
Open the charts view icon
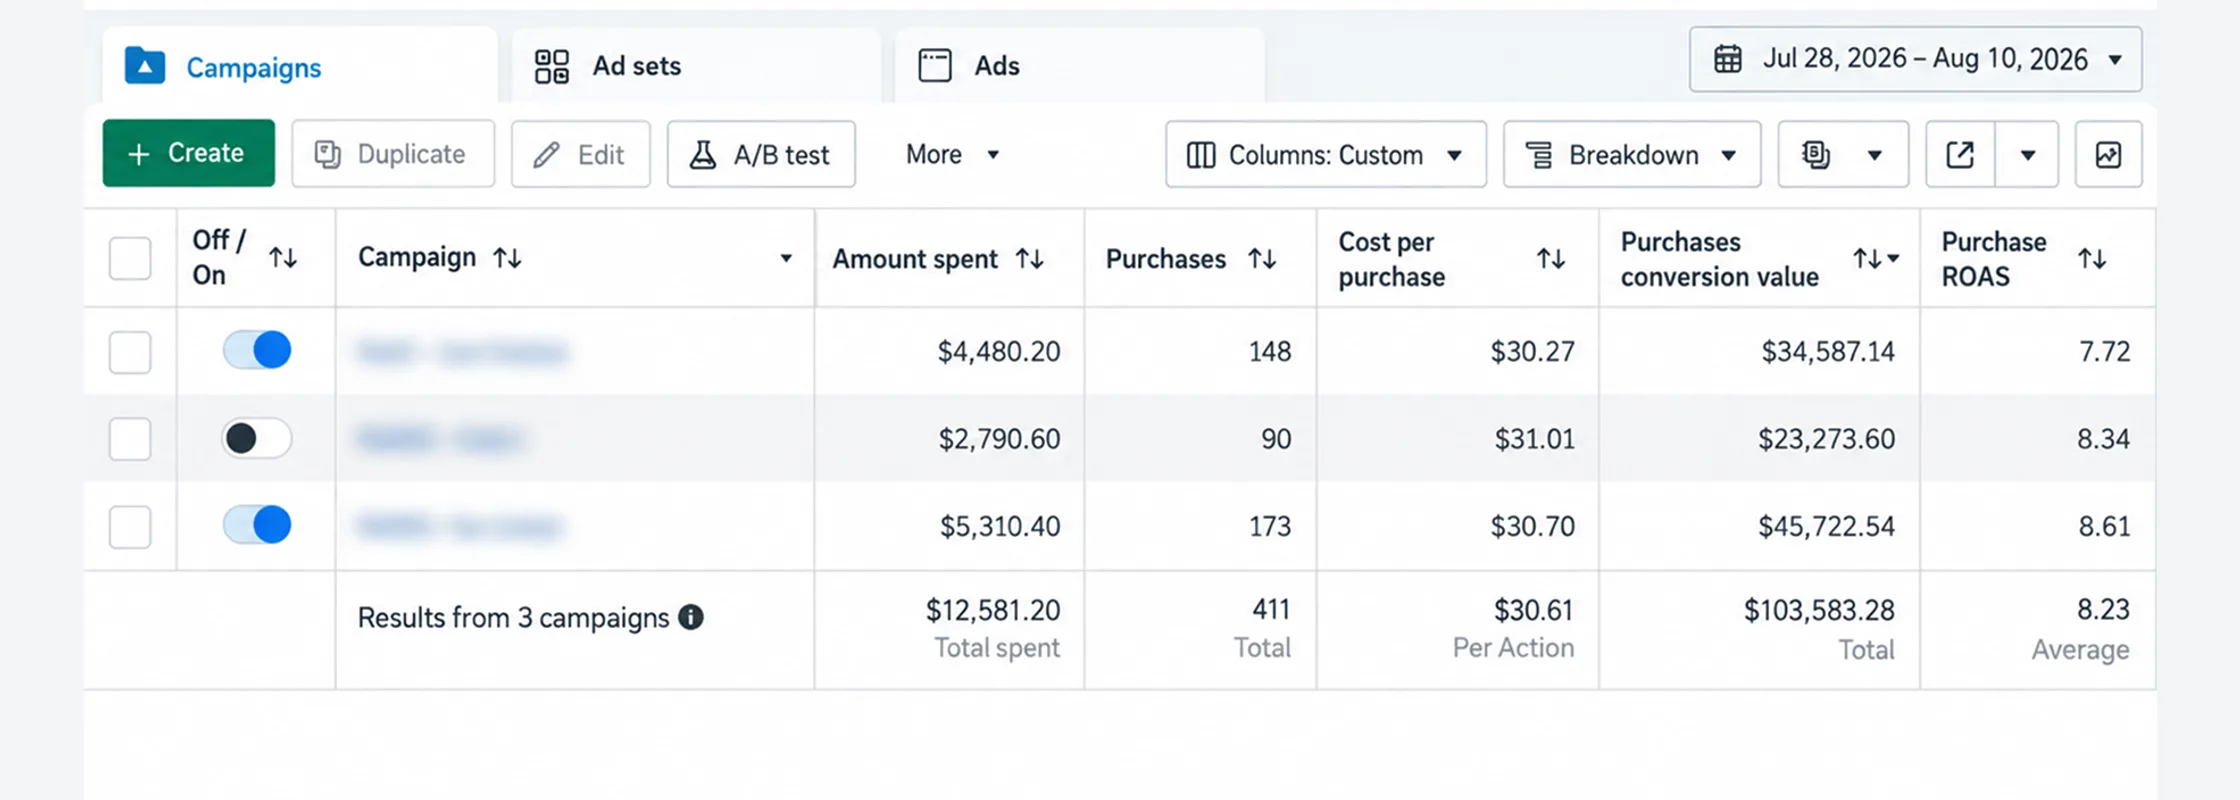[2108, 154]
